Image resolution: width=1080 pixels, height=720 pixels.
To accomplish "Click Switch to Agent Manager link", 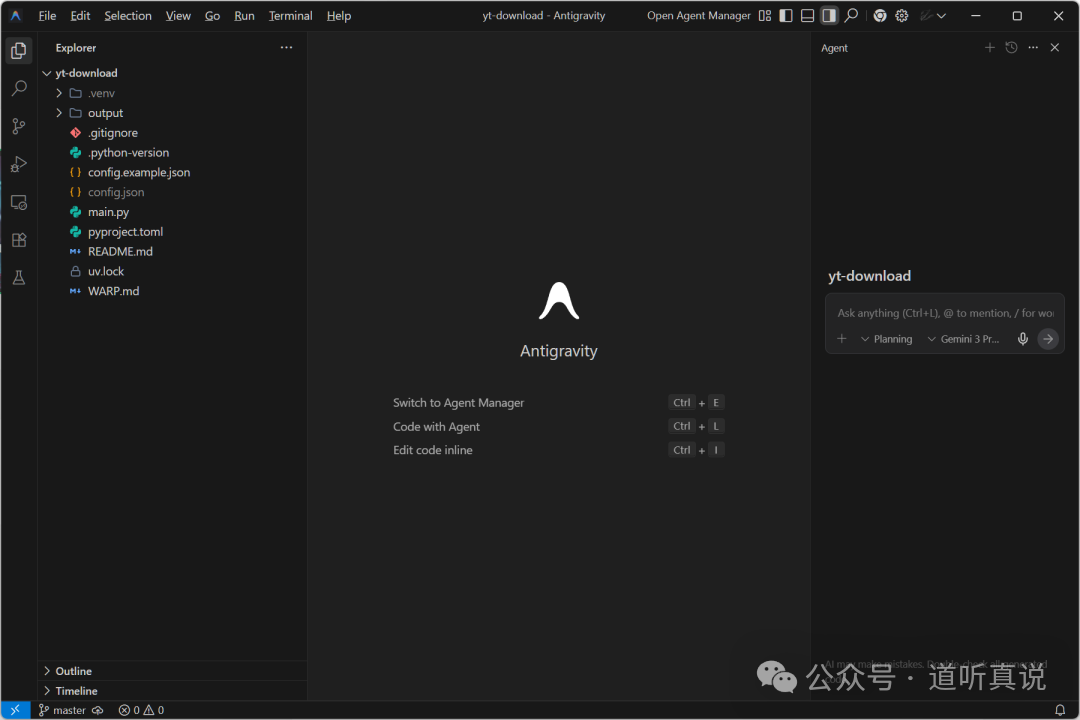I will coord(458,402).
